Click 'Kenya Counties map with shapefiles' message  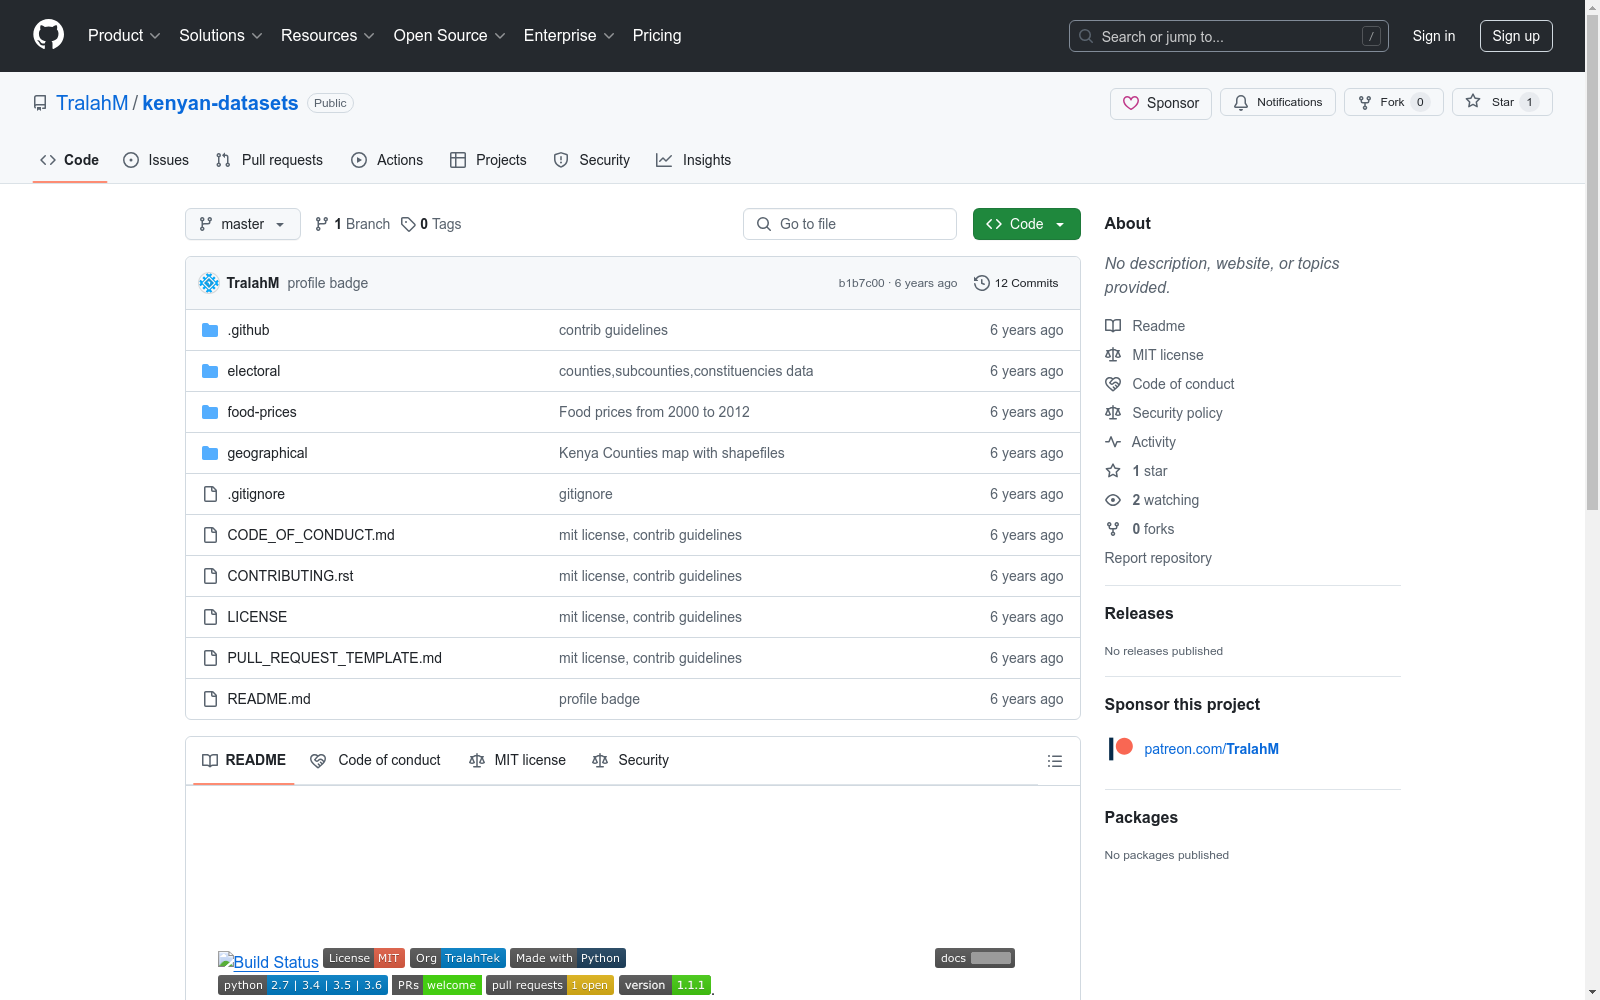click(671, 453)
